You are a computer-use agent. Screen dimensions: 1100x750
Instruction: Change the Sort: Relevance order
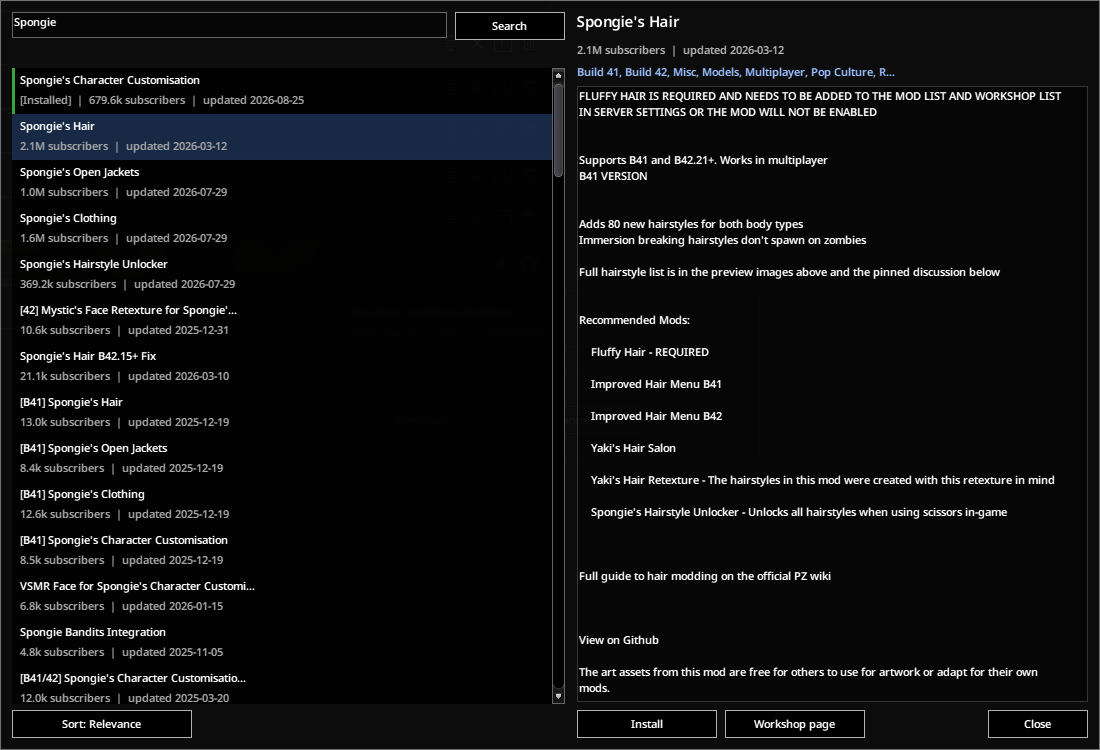click(102, 724)
